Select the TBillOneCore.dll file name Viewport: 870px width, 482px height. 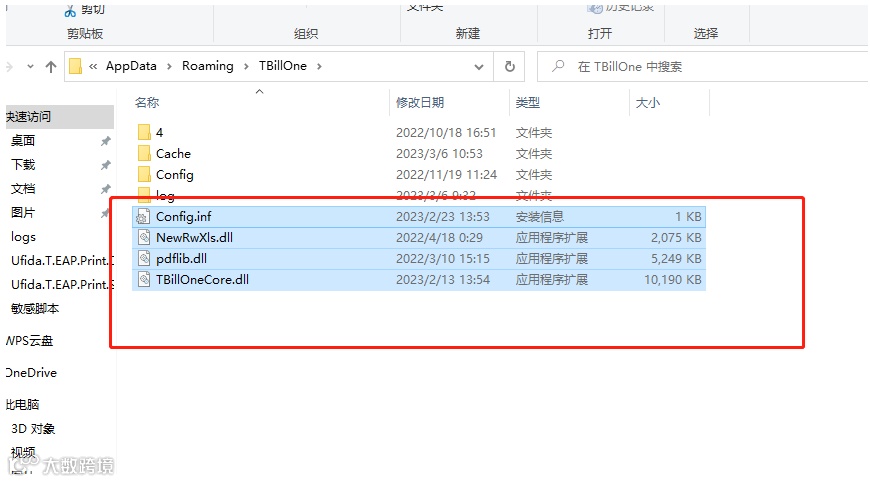pos(203,280)
